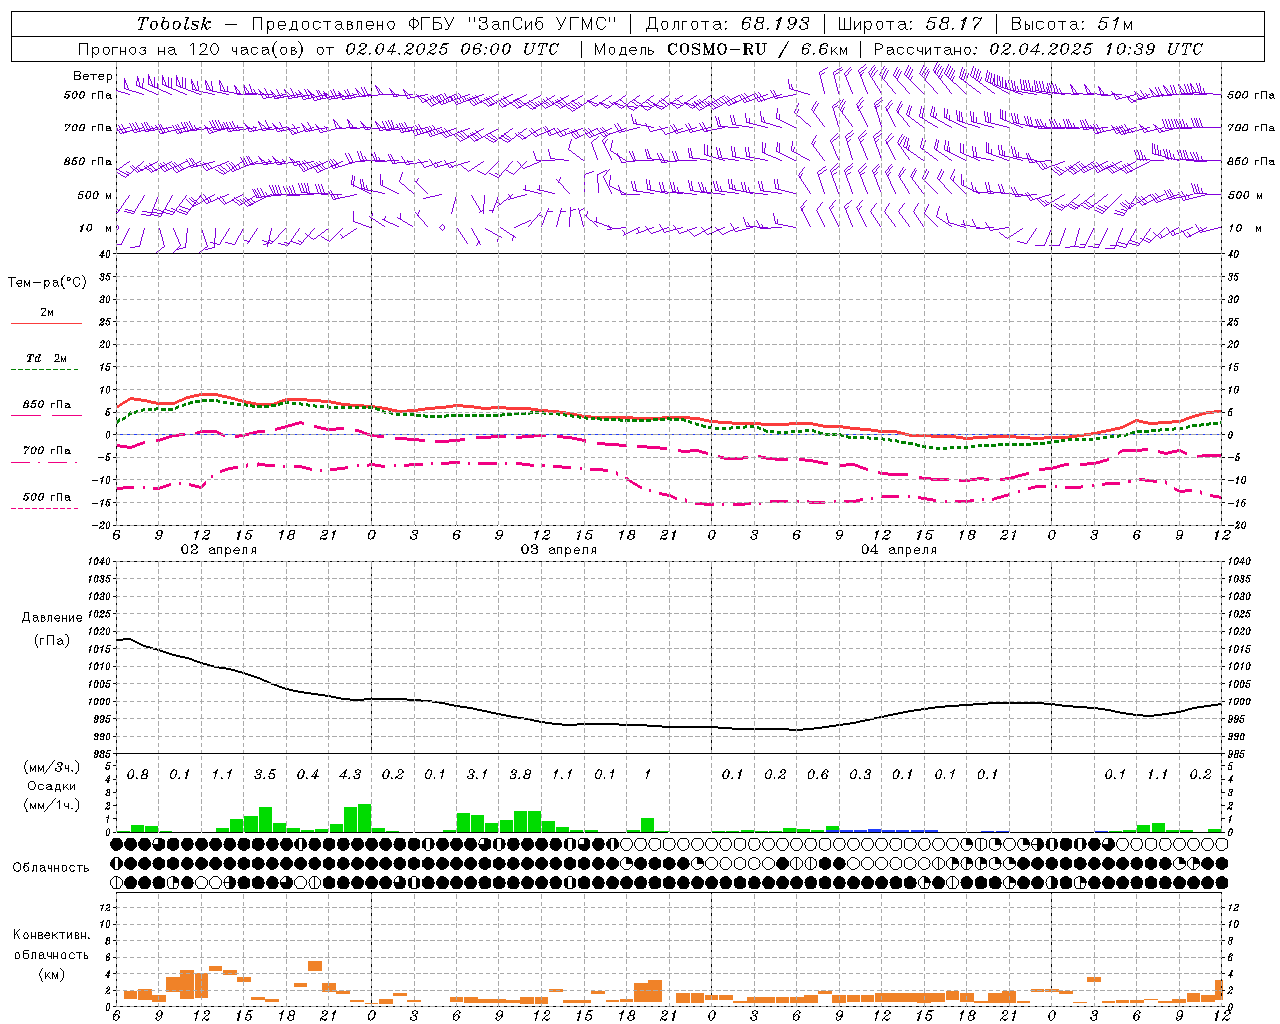This screenshot has width=1280, height=1024.
Task: Click the Тем-ра(°C) axis title
Action: point(47,283)
